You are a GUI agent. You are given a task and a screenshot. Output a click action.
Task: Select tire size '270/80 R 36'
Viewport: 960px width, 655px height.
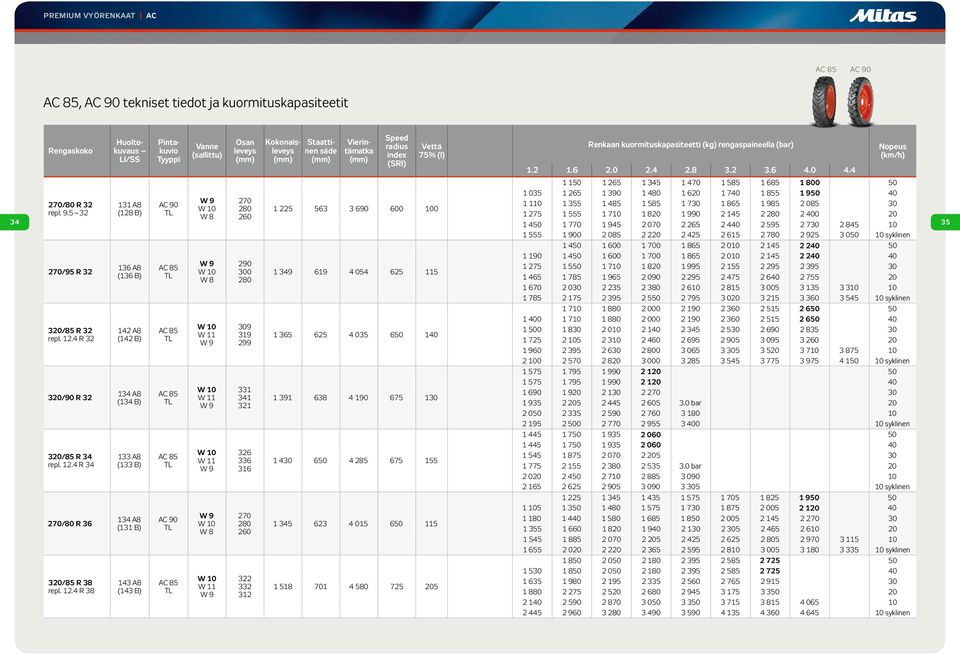pyautogui.click(x=70, y=524)
